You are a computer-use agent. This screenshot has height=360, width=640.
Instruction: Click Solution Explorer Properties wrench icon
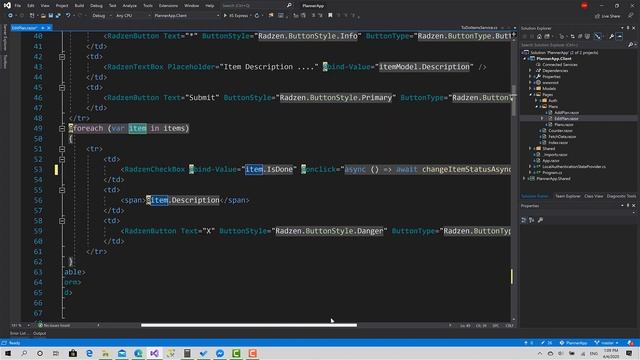click(x=611, y=37)
